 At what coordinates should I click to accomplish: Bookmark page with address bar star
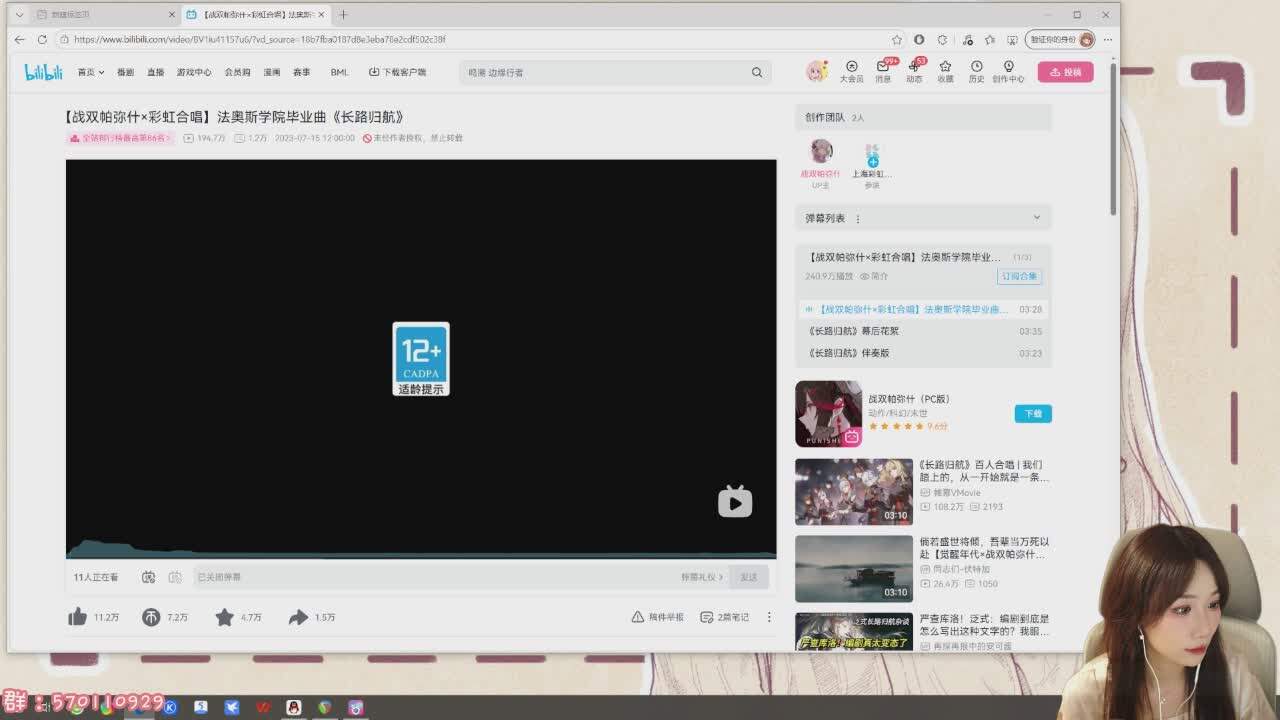point(897,39)
